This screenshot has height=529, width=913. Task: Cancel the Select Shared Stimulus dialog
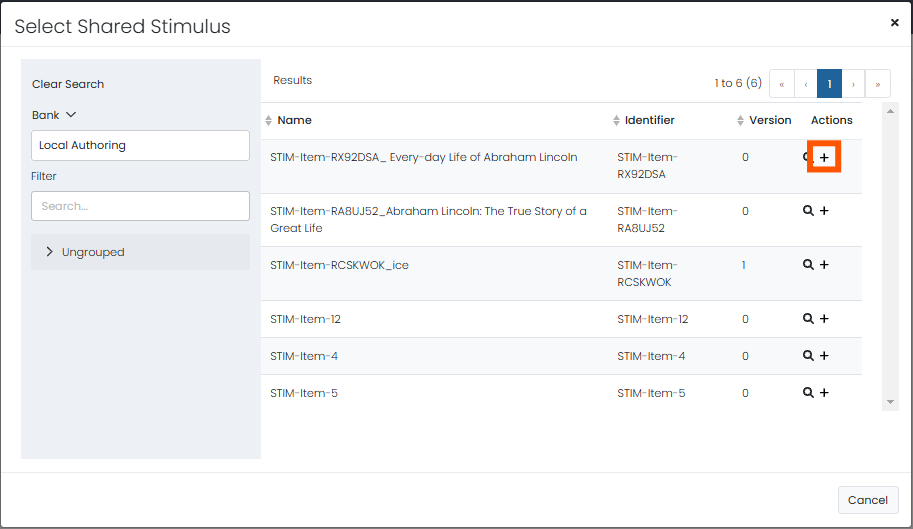(x=868, y=500)
